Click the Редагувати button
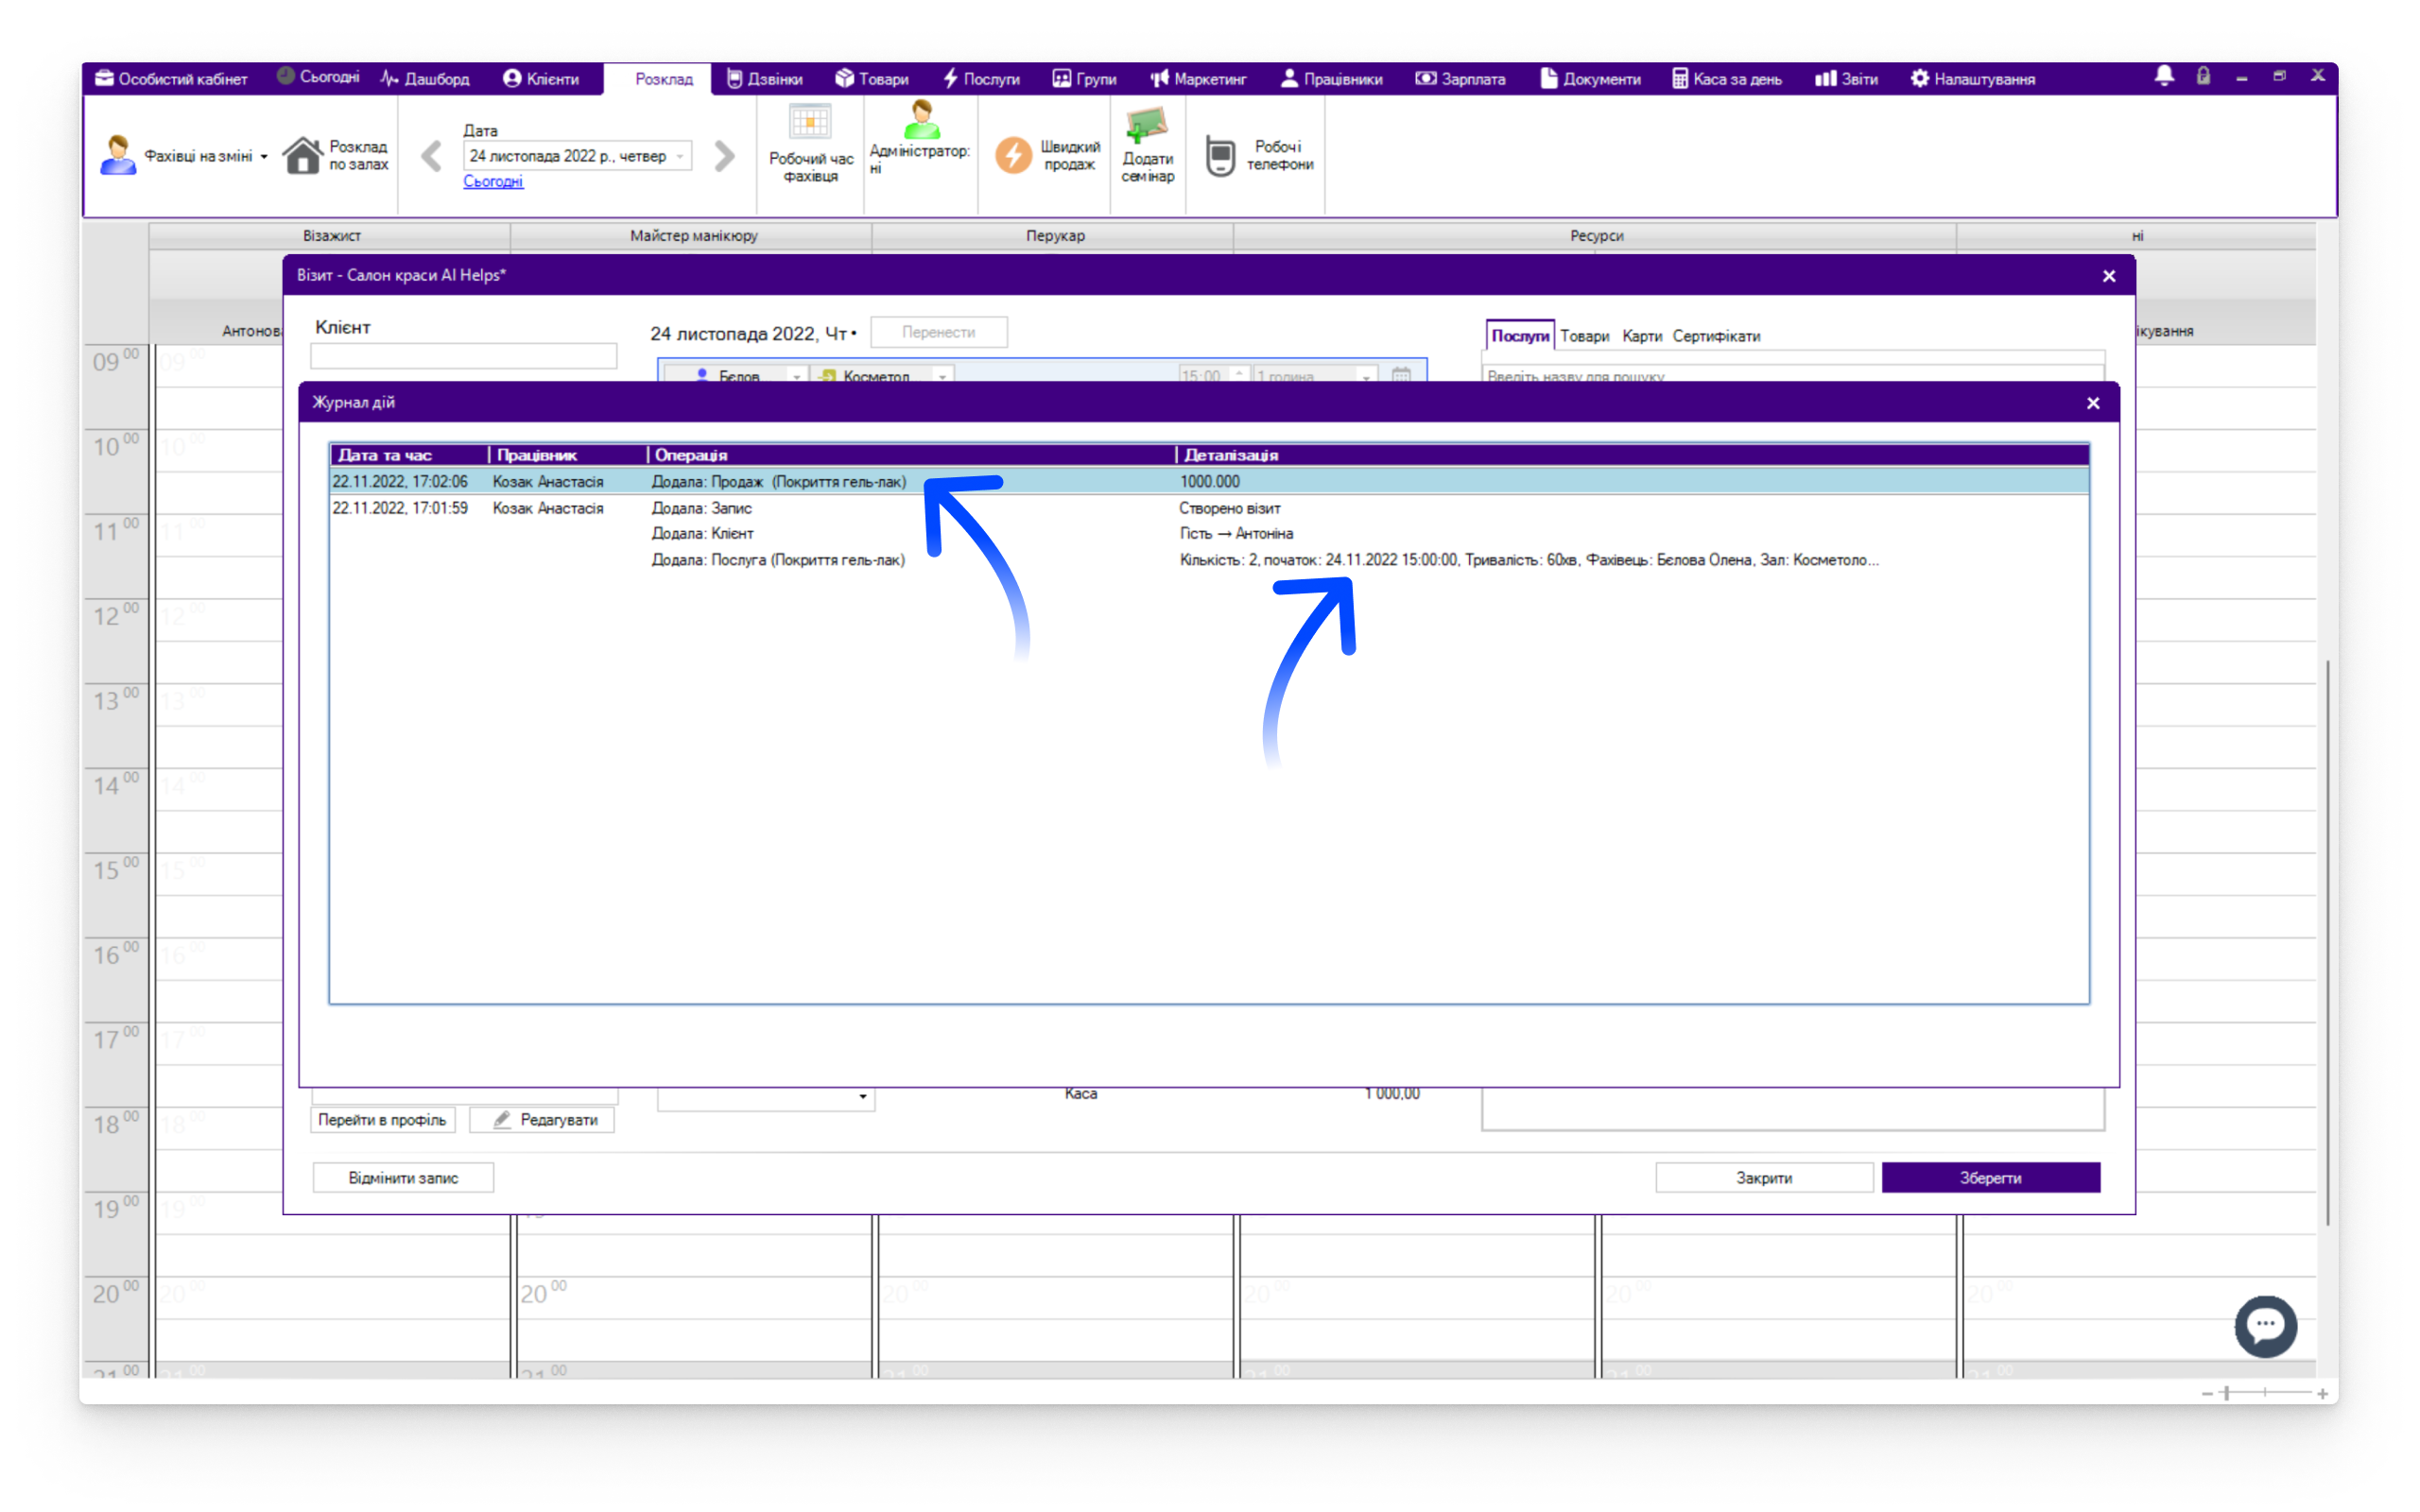 coord(542,1120)
